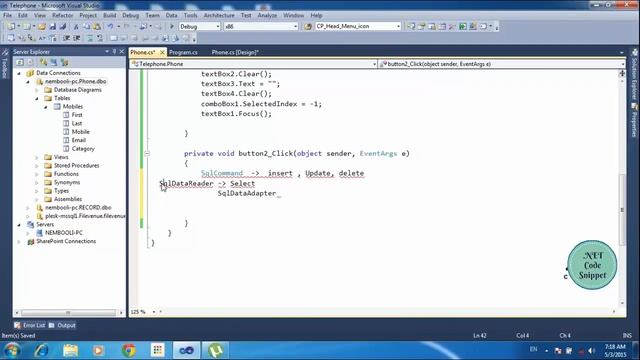Open uTorrent from the taskbar
This screenshot has height=360, width=640.
215,350
